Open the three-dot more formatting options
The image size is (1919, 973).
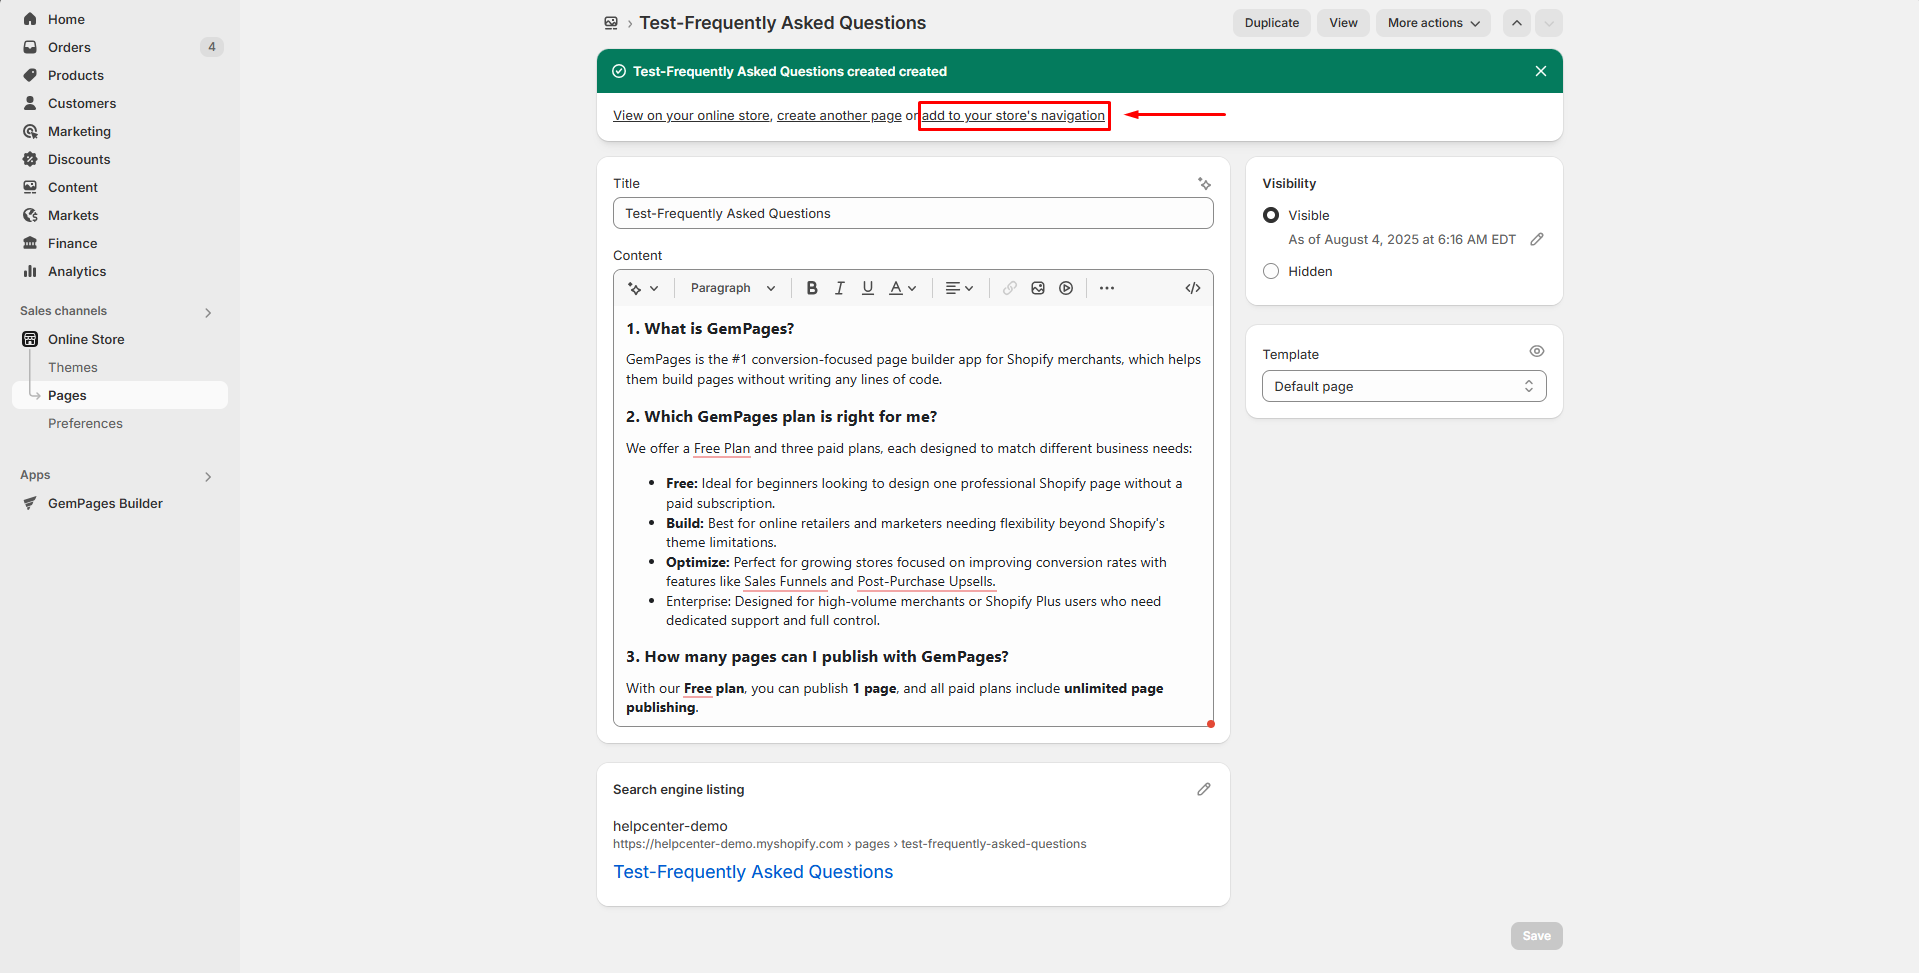coord(1107,288)
